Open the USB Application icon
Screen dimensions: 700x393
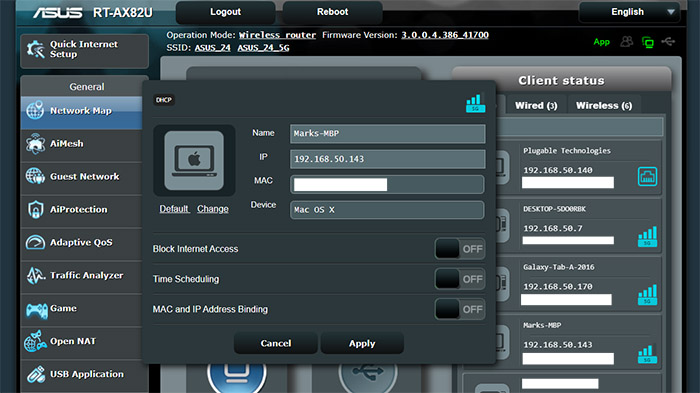pyautogui.click(x=36, y=374)
